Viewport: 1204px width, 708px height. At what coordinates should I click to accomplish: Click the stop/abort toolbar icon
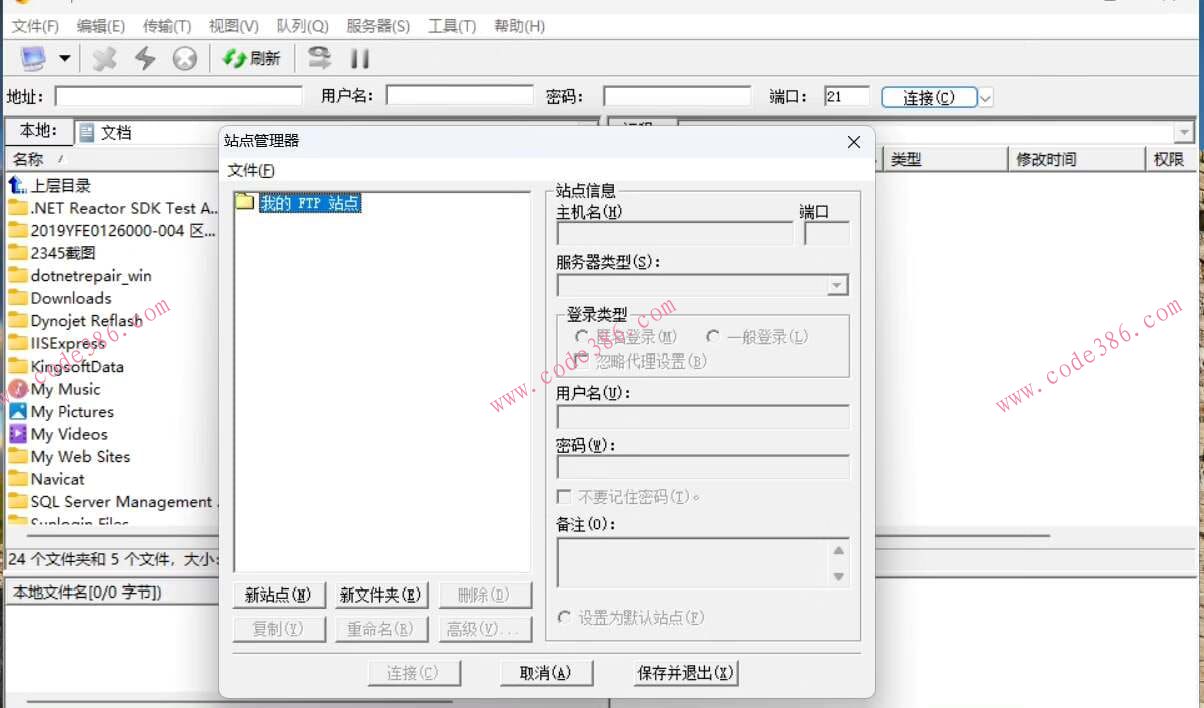tap(184, 58)
